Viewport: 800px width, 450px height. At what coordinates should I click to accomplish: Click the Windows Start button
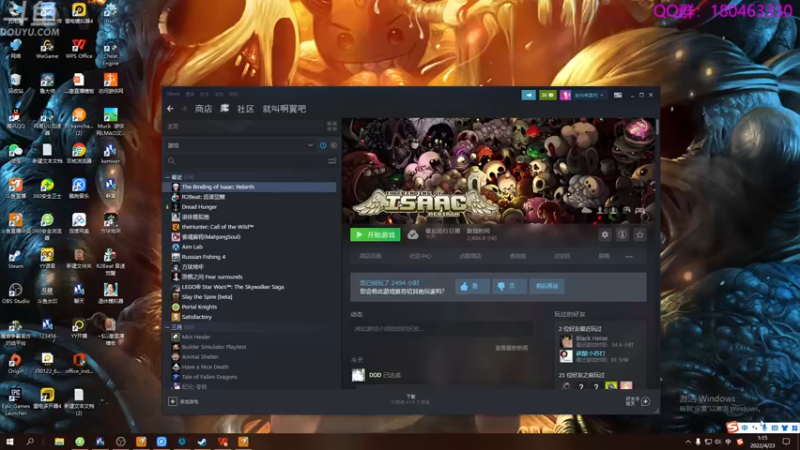10,441
